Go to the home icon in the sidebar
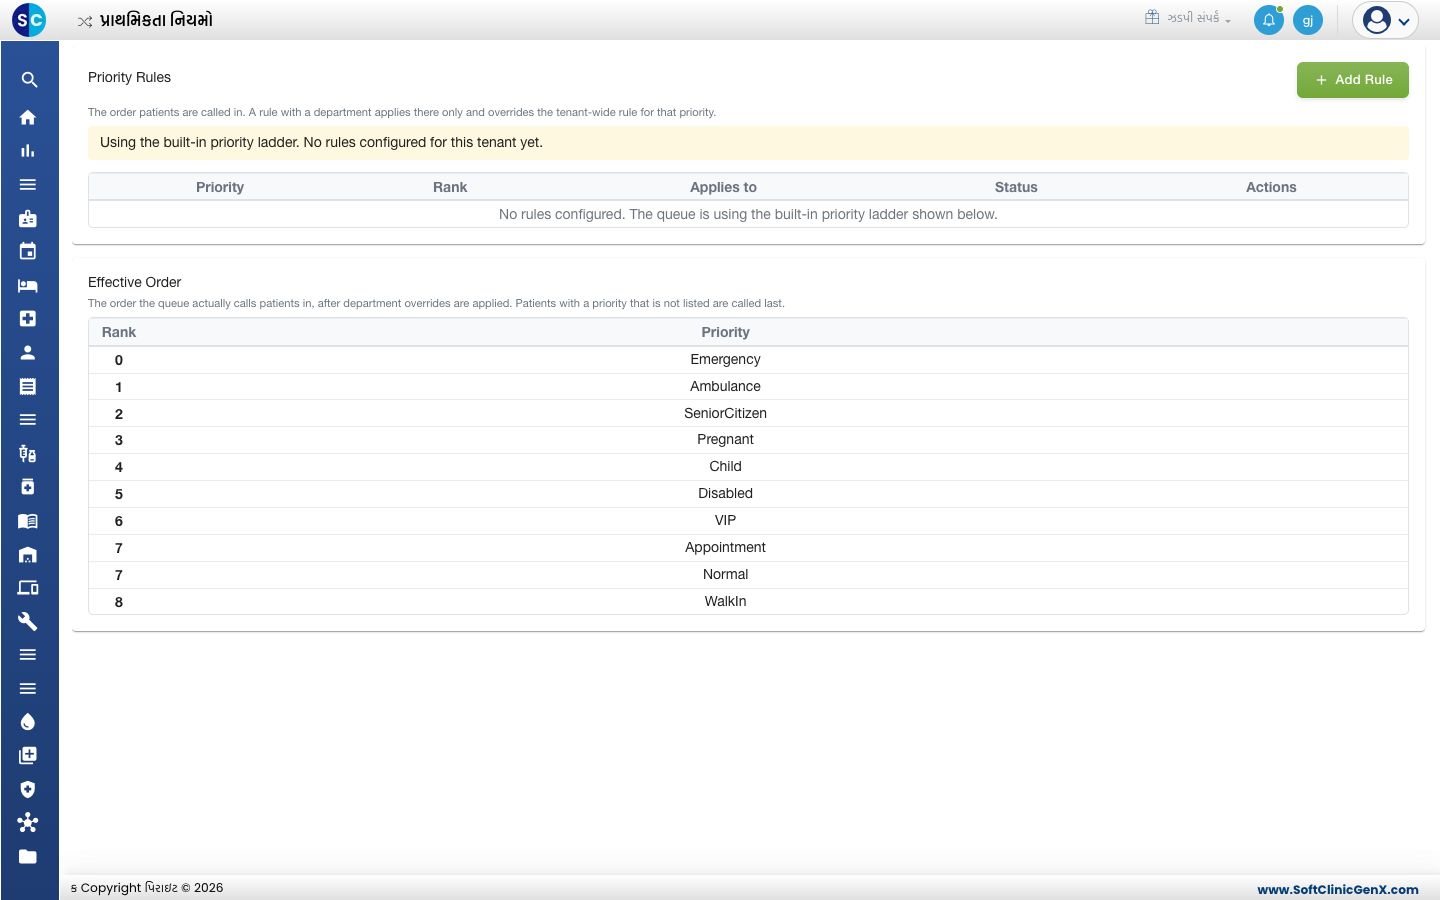 tap(28, 117)
